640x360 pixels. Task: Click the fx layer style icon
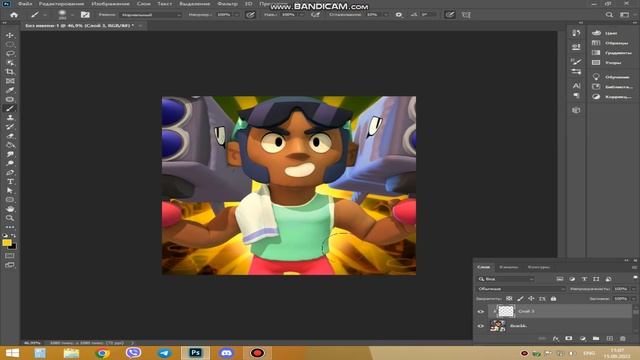[x=556, y=338]
